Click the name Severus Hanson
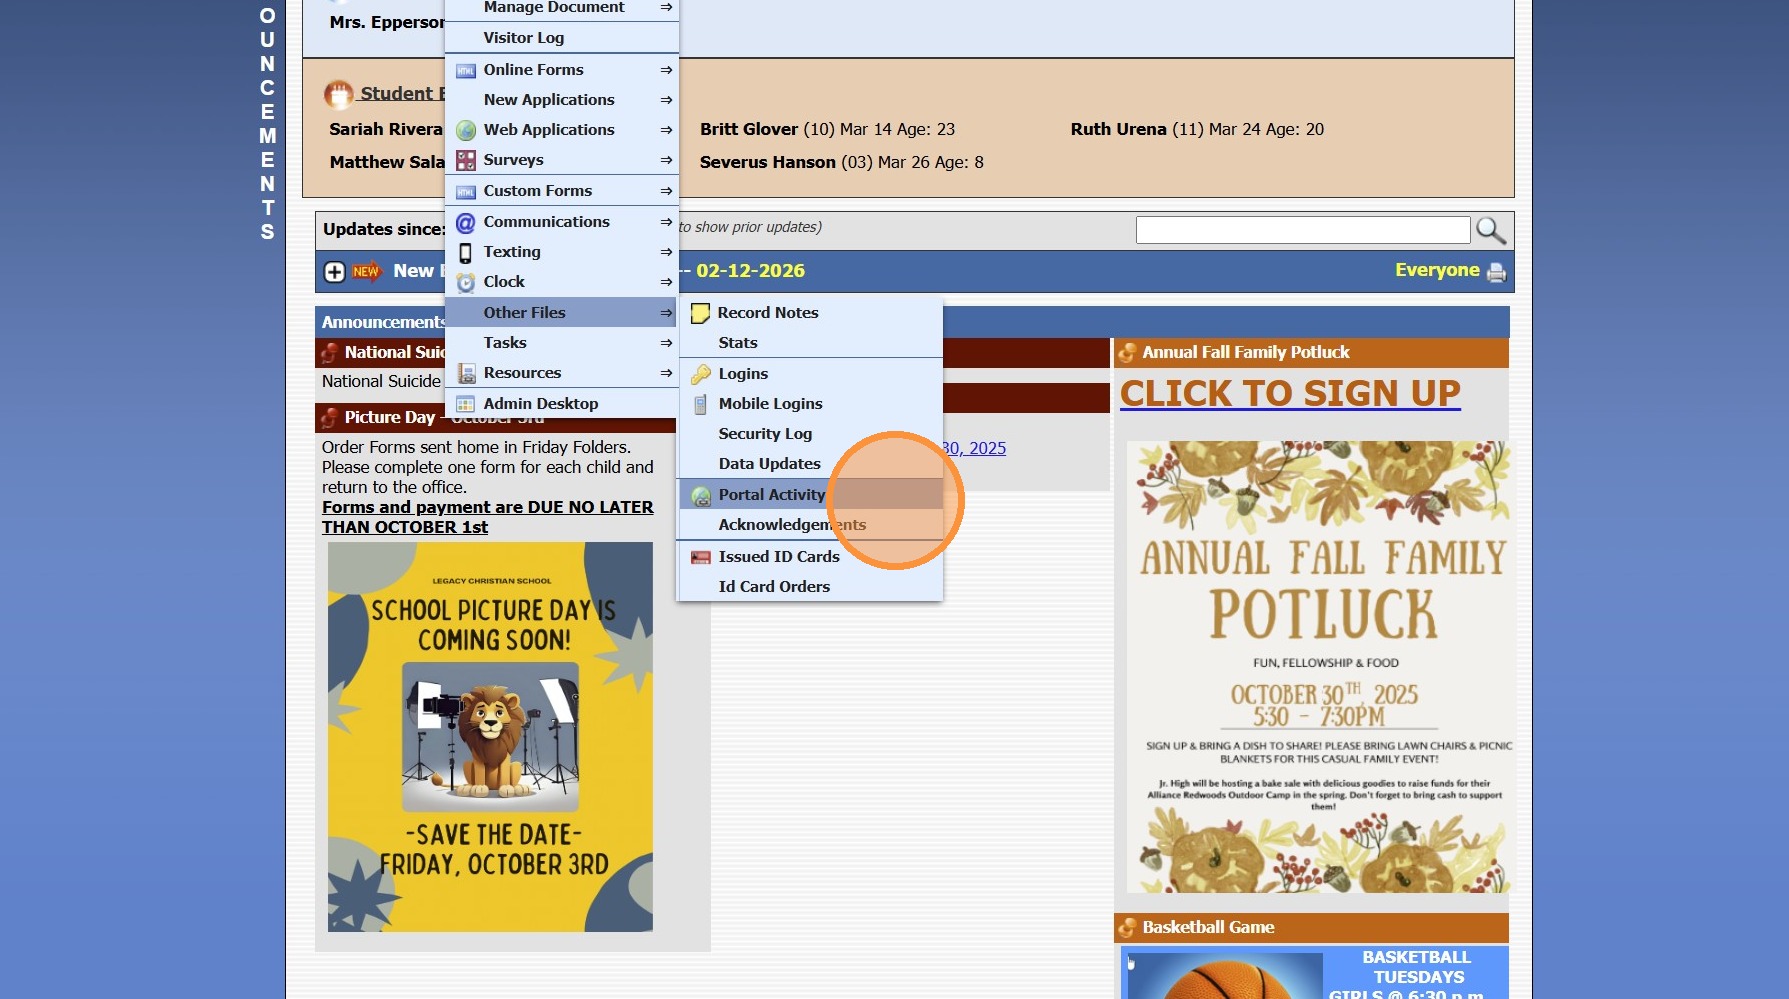The image size is (1789, 999). (768, 162)
